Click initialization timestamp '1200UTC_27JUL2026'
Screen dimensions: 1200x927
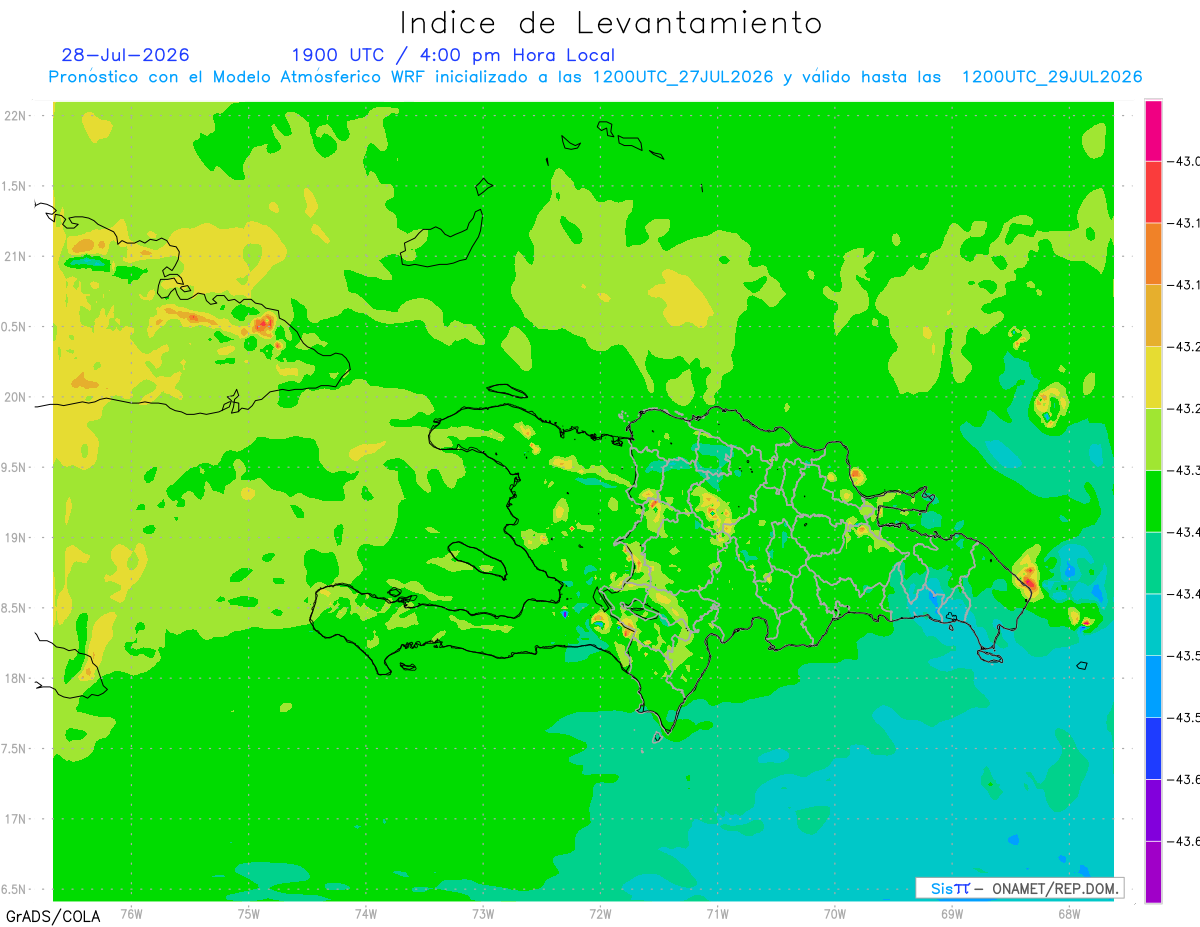click(x=683, y=77)
